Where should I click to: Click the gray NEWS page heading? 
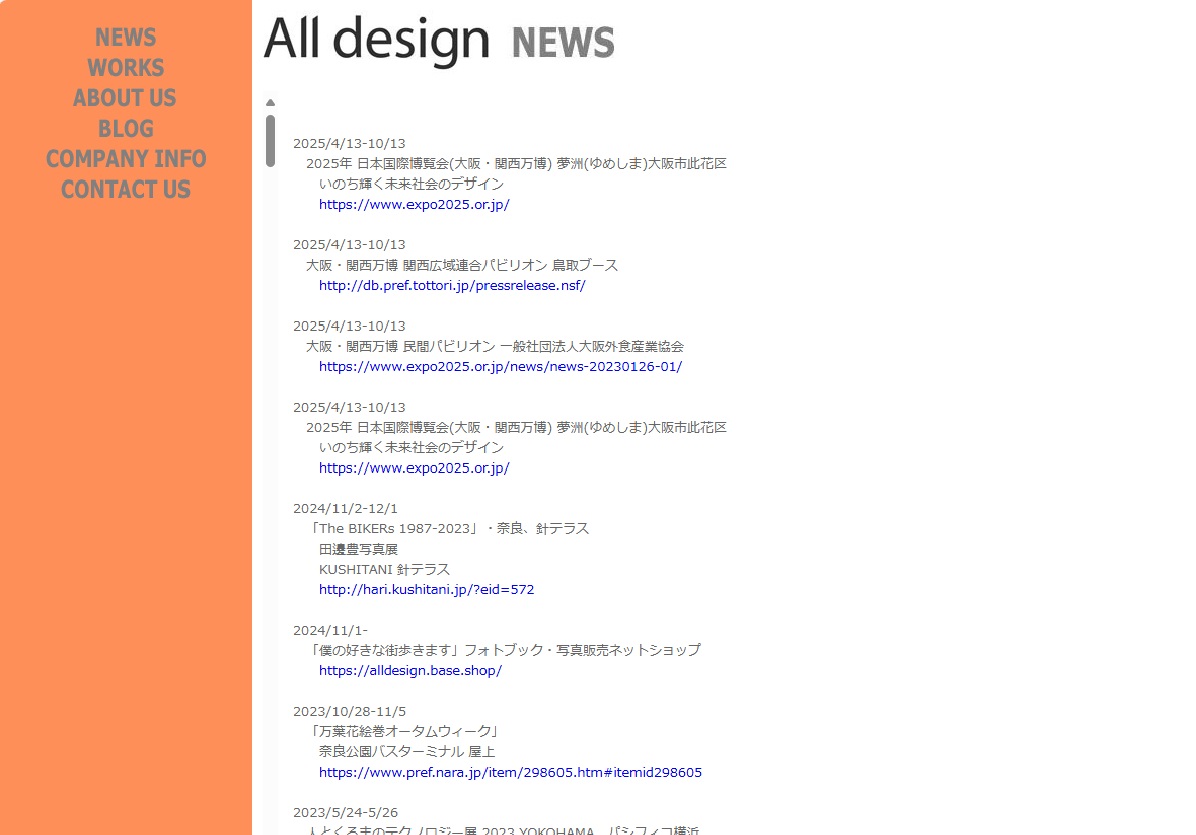click(562, 43)
